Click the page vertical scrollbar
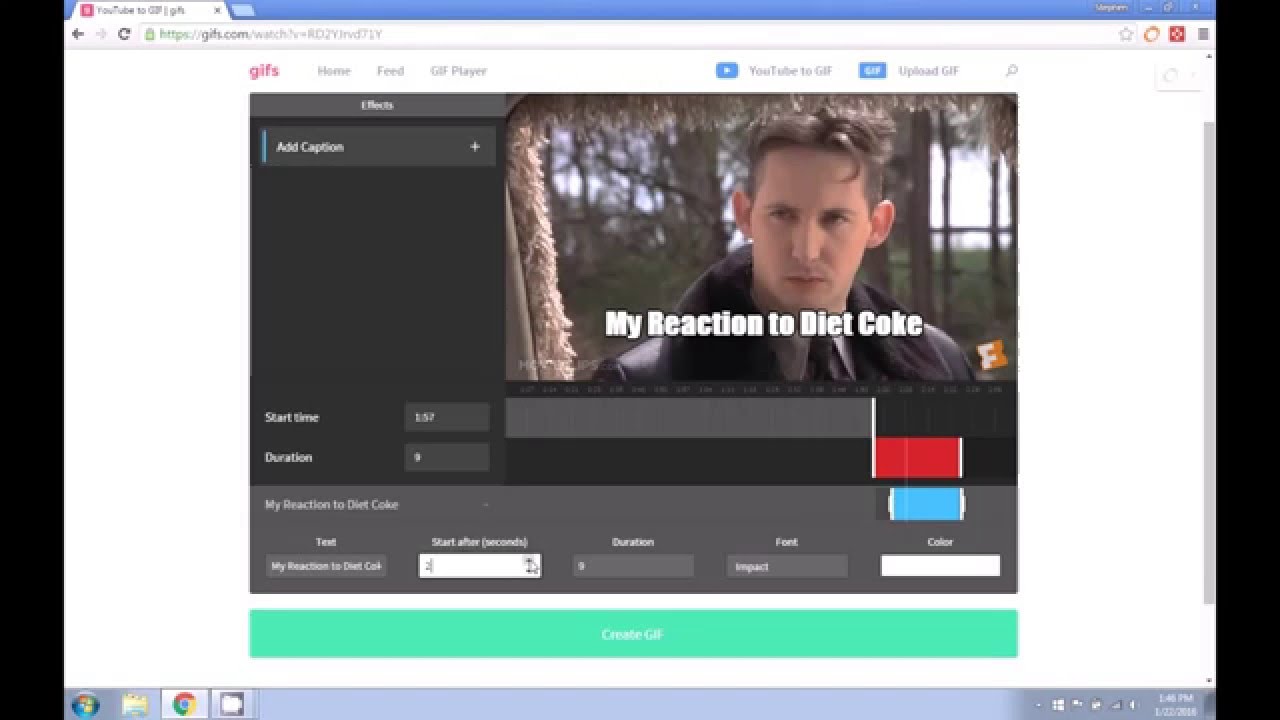The height and width of the screenshot is (720, 1280). [x=1209, y=360]
